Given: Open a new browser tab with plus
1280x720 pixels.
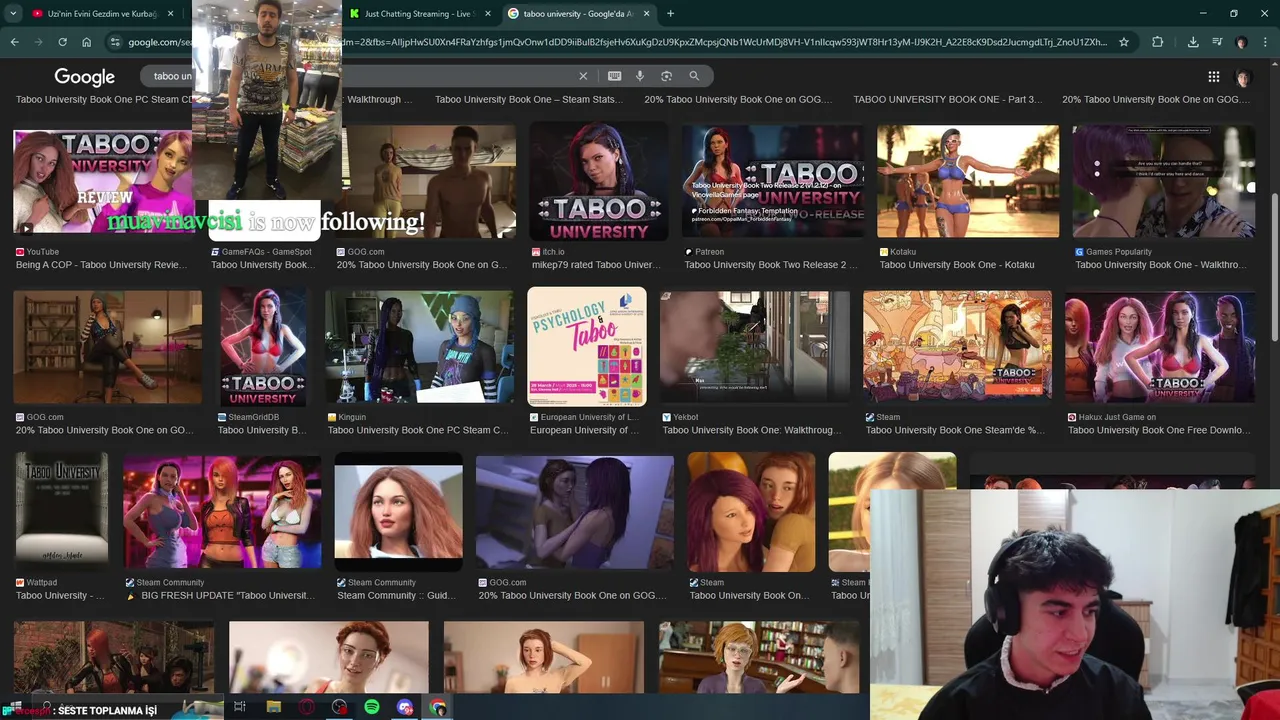Looking at the screenshot, I should (x=670, y=14).
